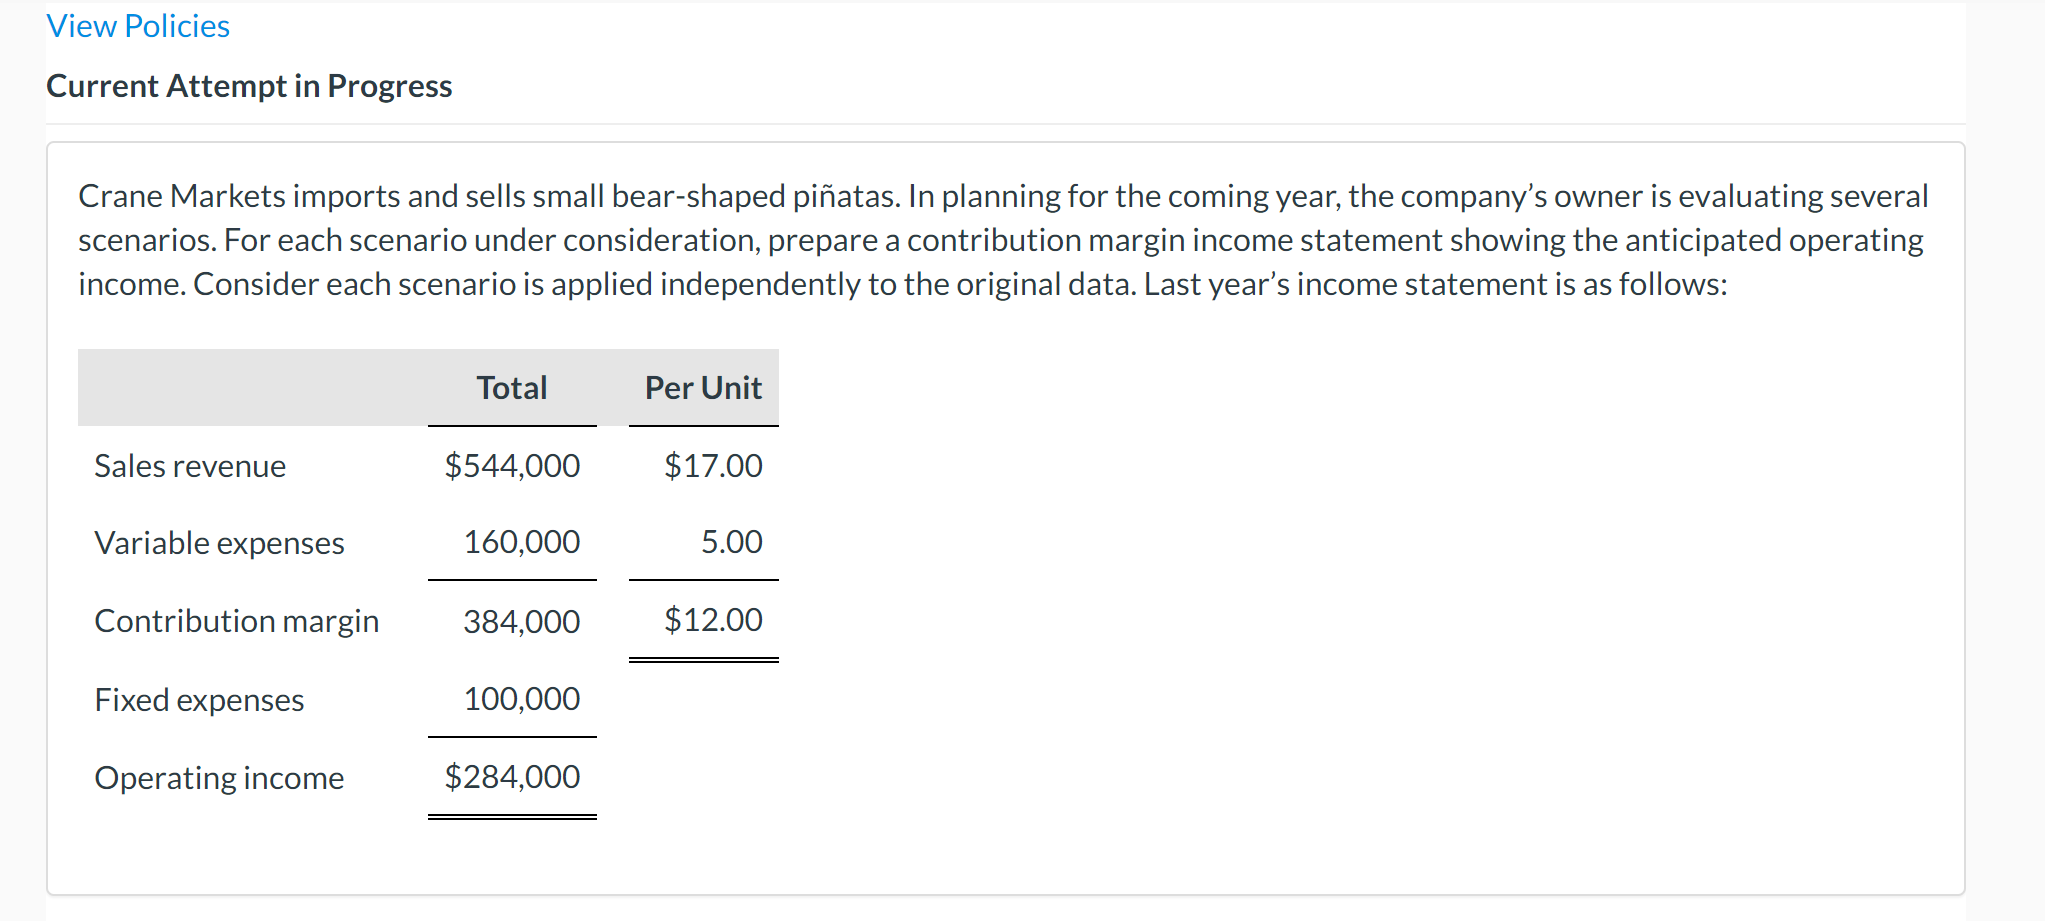Click the 100,000 fixed expenses value
This screenshot has height=921, width=2045.
(521, 699)
